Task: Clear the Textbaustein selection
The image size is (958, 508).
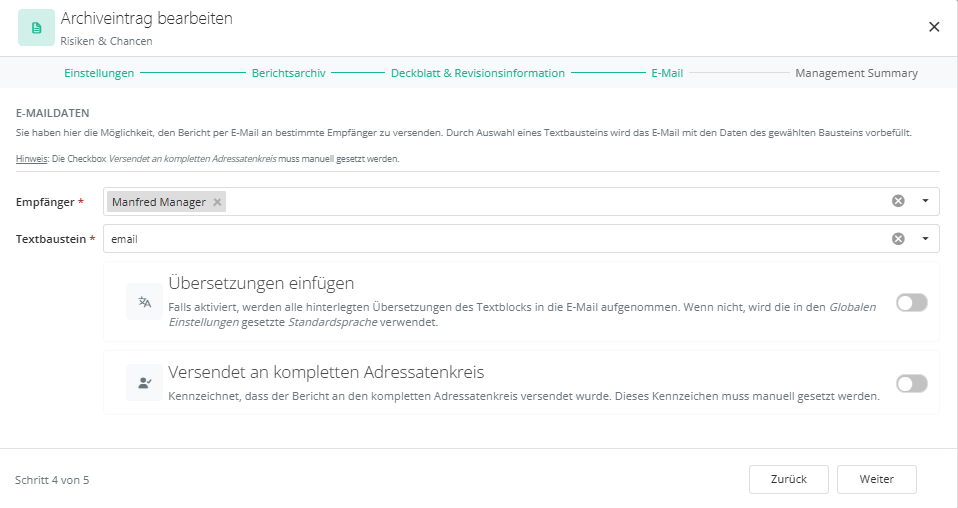Action: [898, 238]
